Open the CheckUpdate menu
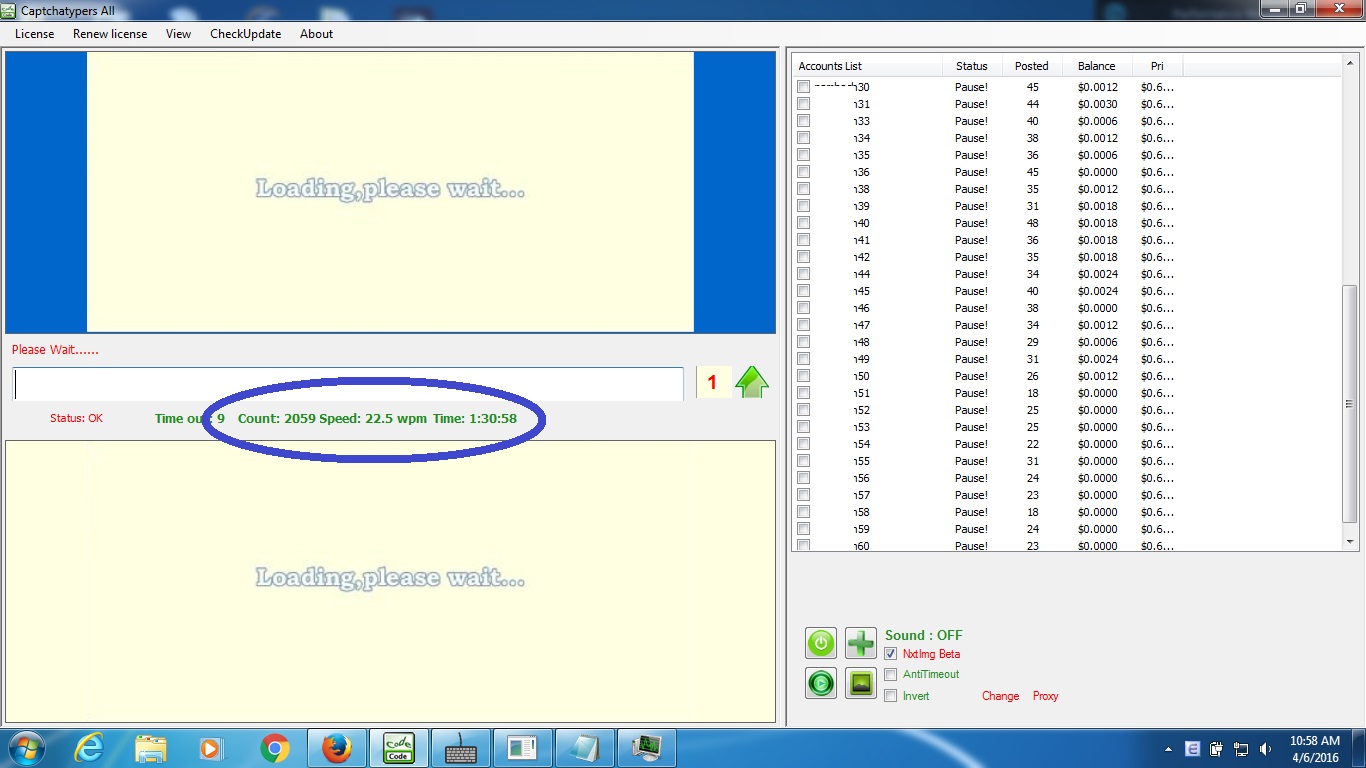The height and width of the screenshot is (768, 1366). 245,34
